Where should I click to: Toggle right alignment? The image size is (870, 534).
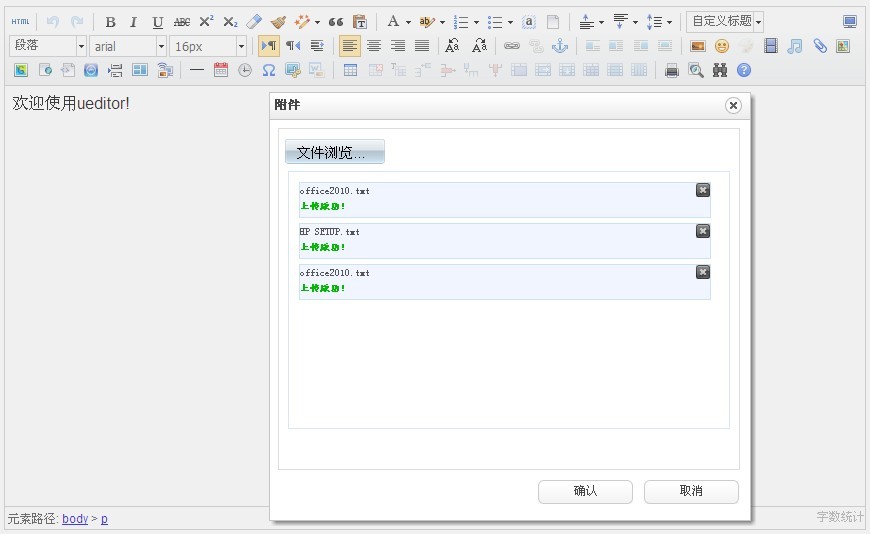(x=398, y=46)
